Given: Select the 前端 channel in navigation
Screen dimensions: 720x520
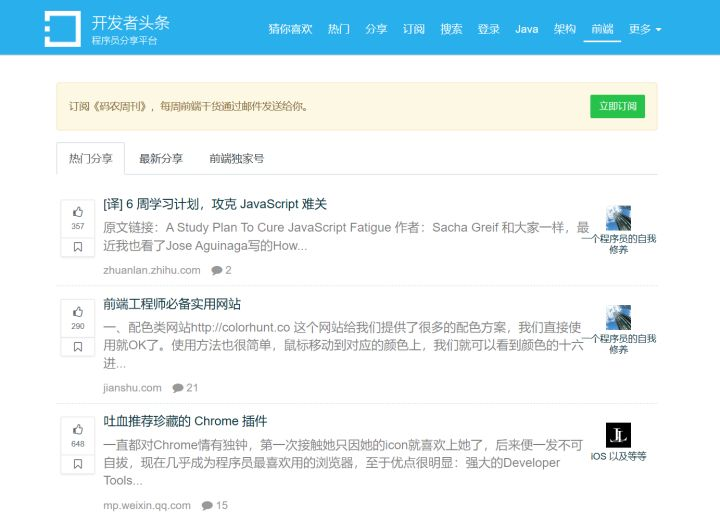Looking at the screenshot, I should 602,29.
